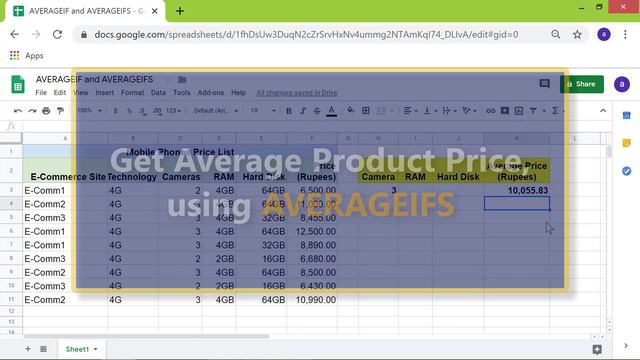The image size is (640, 360).
Task: Go to Sheets home via green logo
Action: [x=18, y=84]
